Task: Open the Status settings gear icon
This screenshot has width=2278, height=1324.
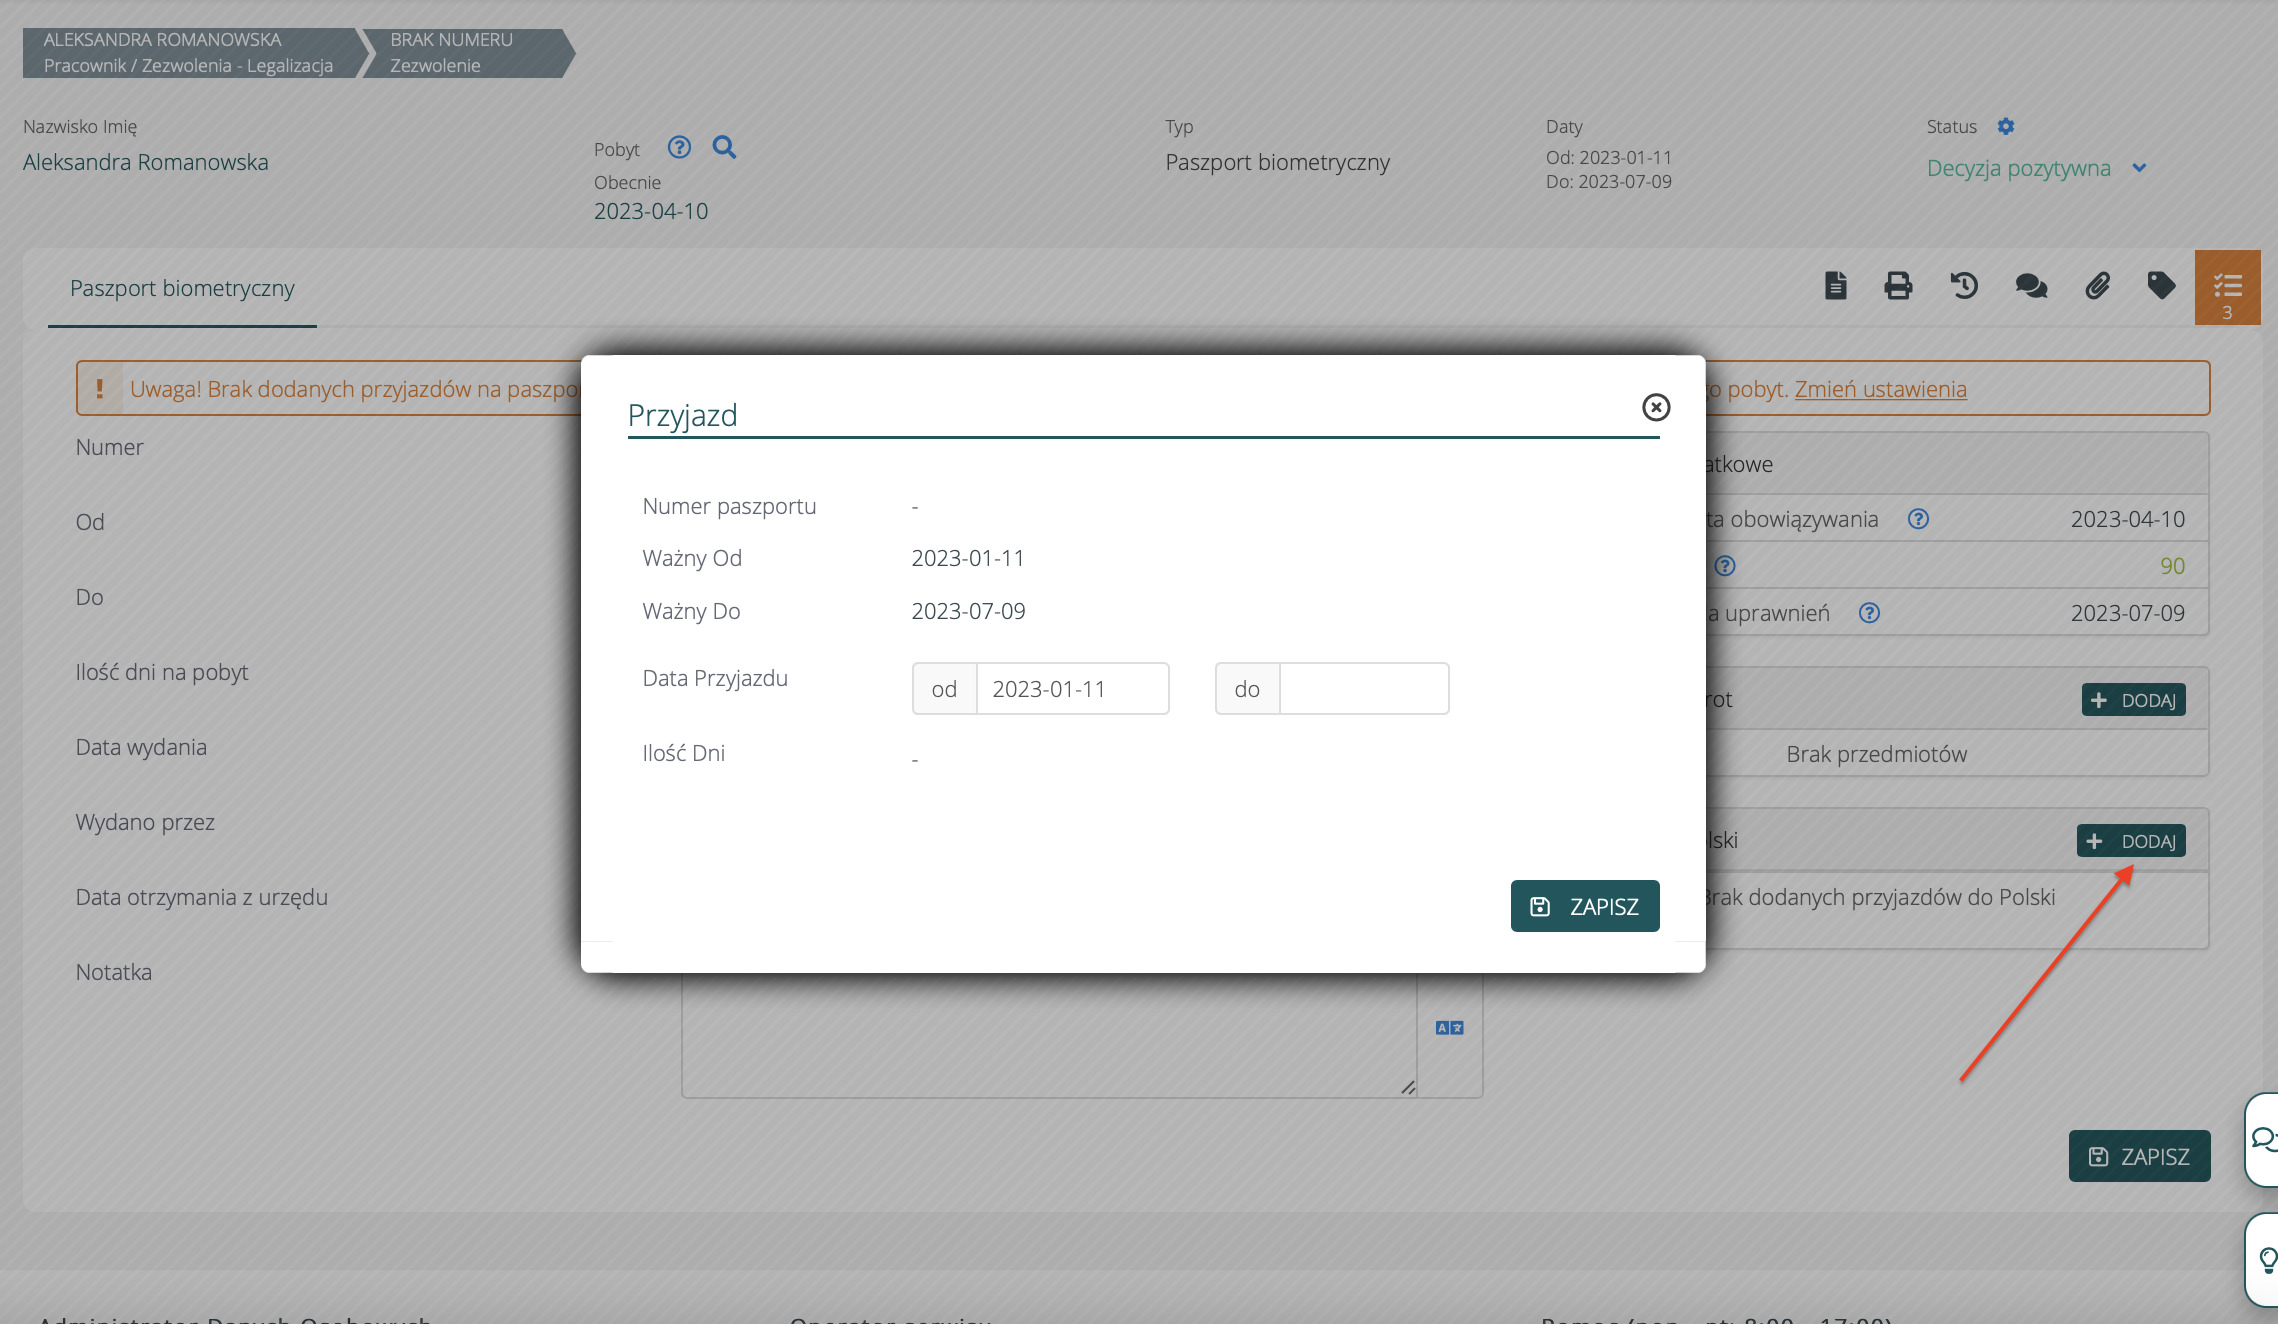Action: click(2005, 126)
